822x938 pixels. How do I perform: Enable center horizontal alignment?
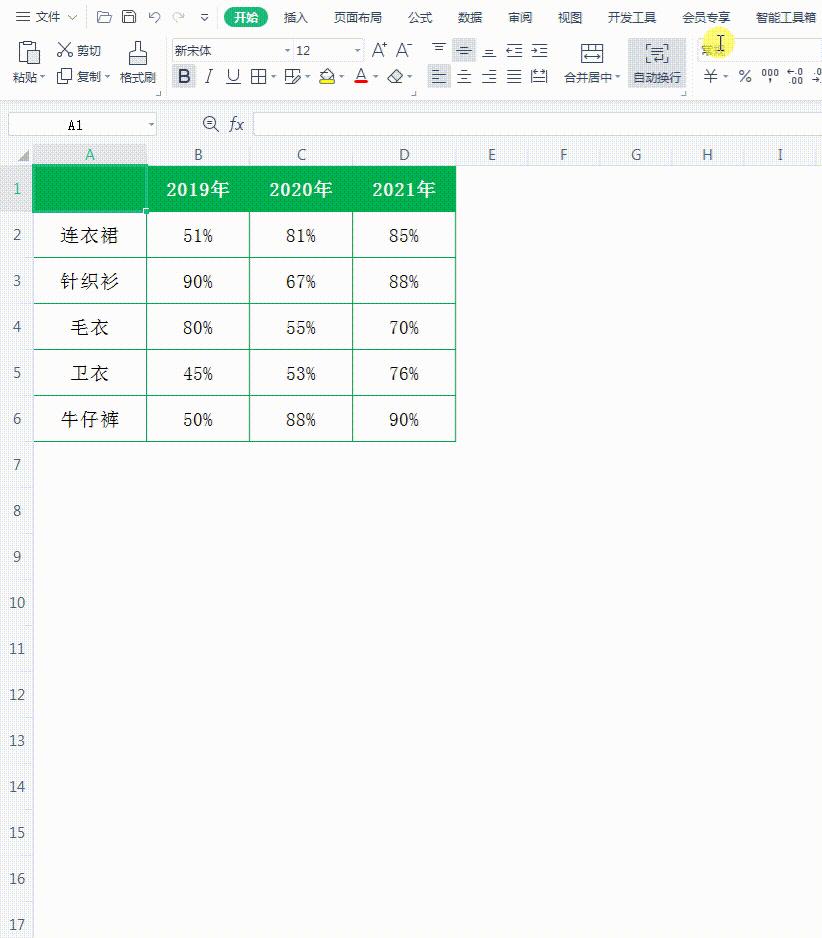tap(463, 76)
